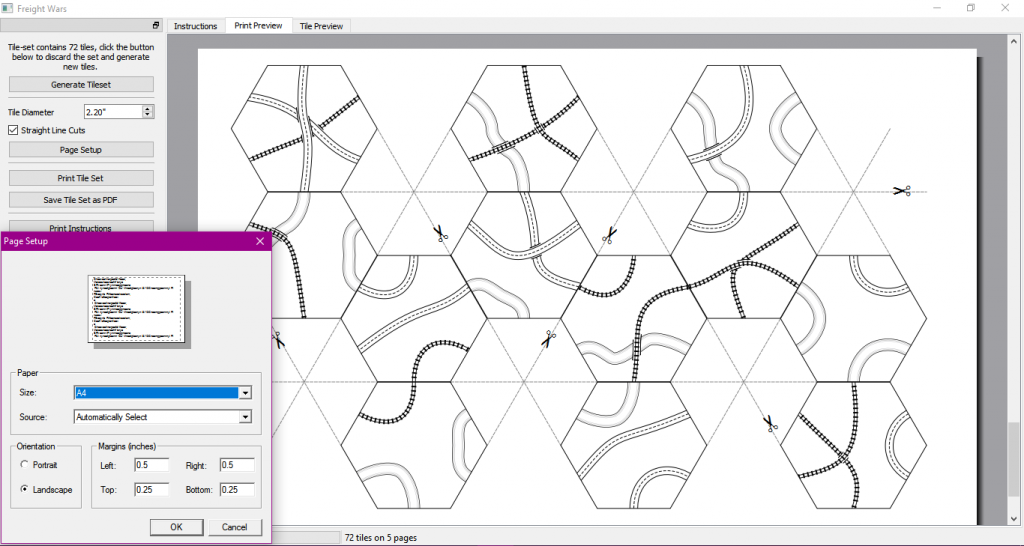The width and height of the screenshot is (1024, 546).
Task: Expand the paper Source dropdown
Action: click(x=244, y=417)
